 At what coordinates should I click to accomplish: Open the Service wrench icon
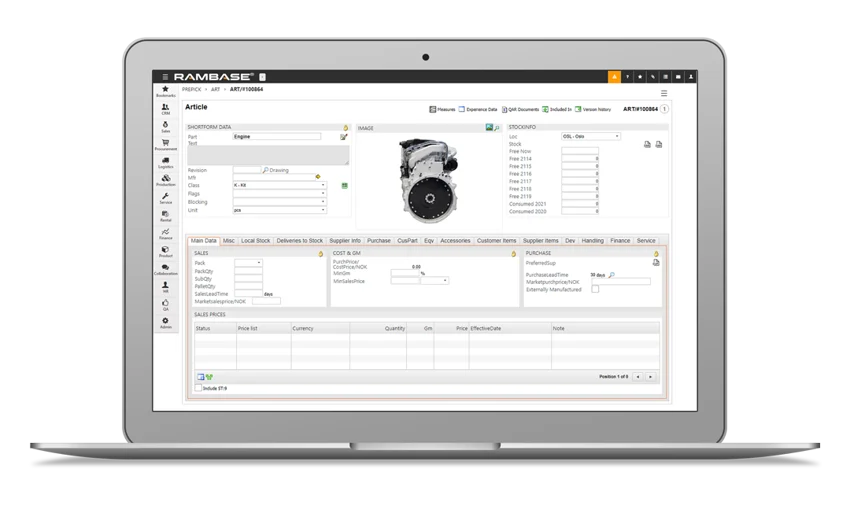point(165,199)
